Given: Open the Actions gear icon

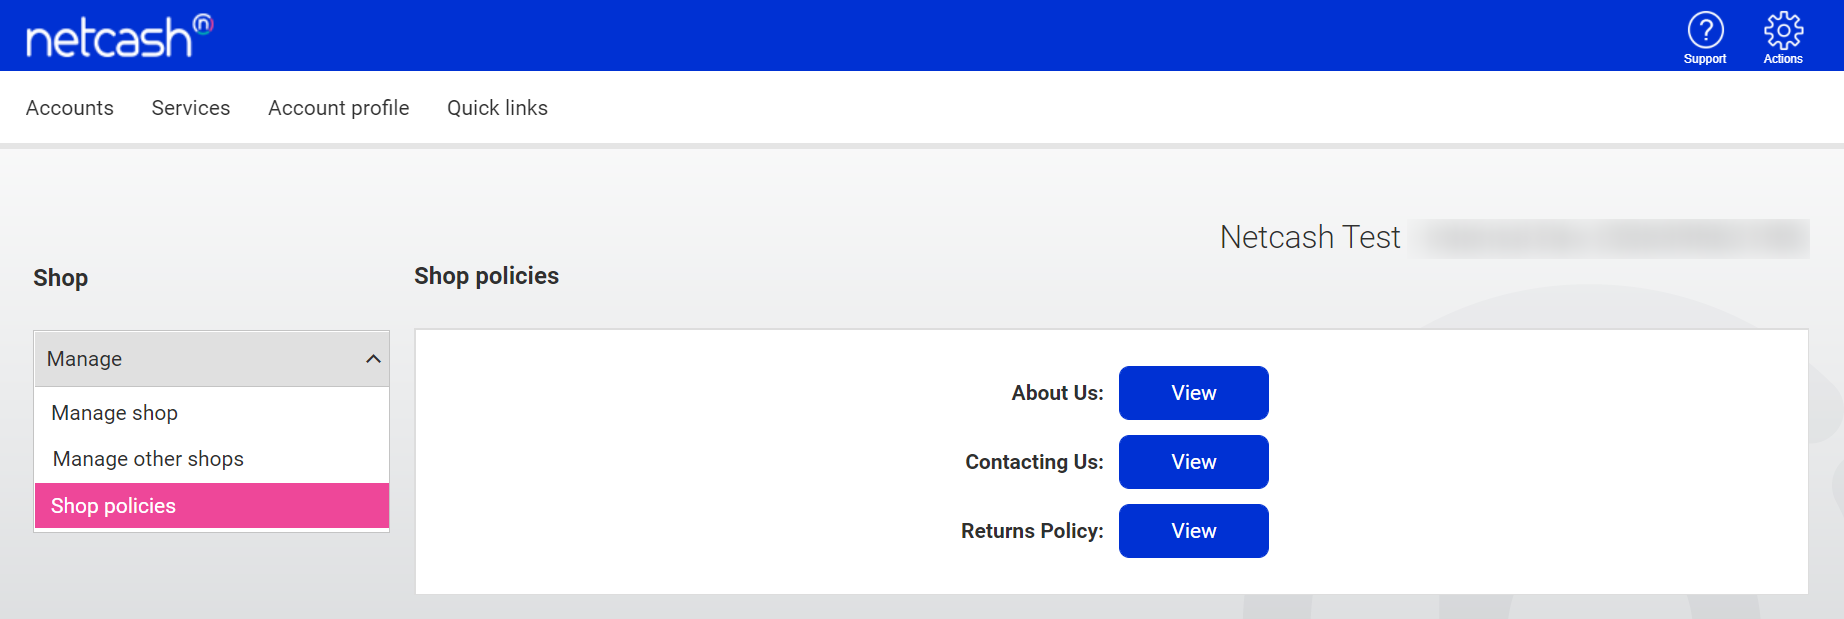Looking at the screenshot, I should tap(1783, 30).
